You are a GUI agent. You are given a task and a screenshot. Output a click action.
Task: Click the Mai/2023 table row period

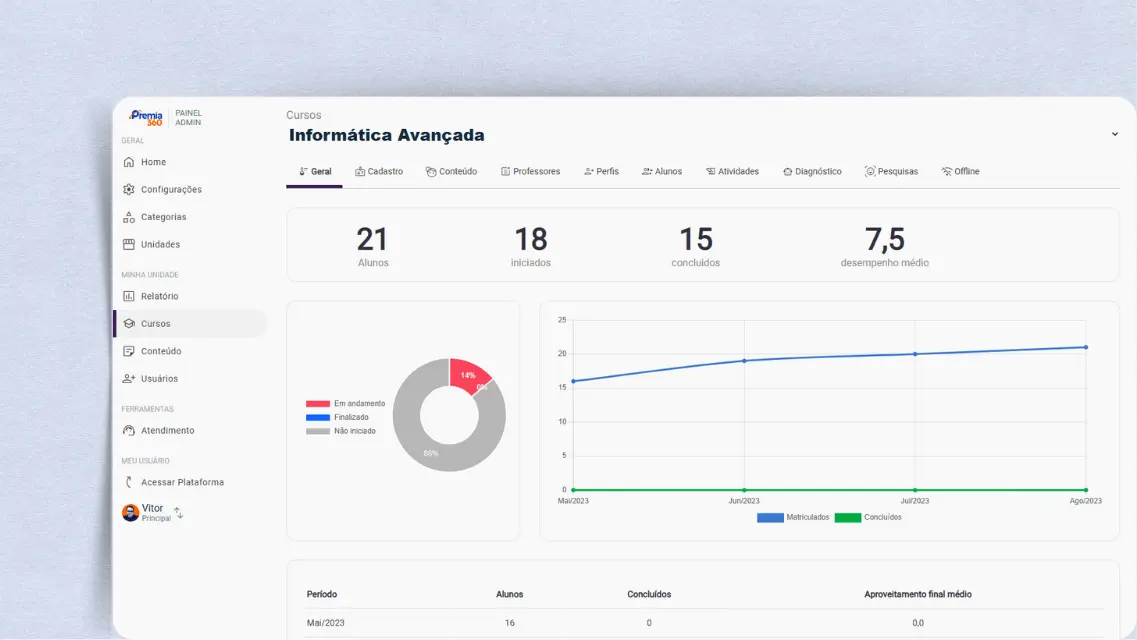point(326,623)
